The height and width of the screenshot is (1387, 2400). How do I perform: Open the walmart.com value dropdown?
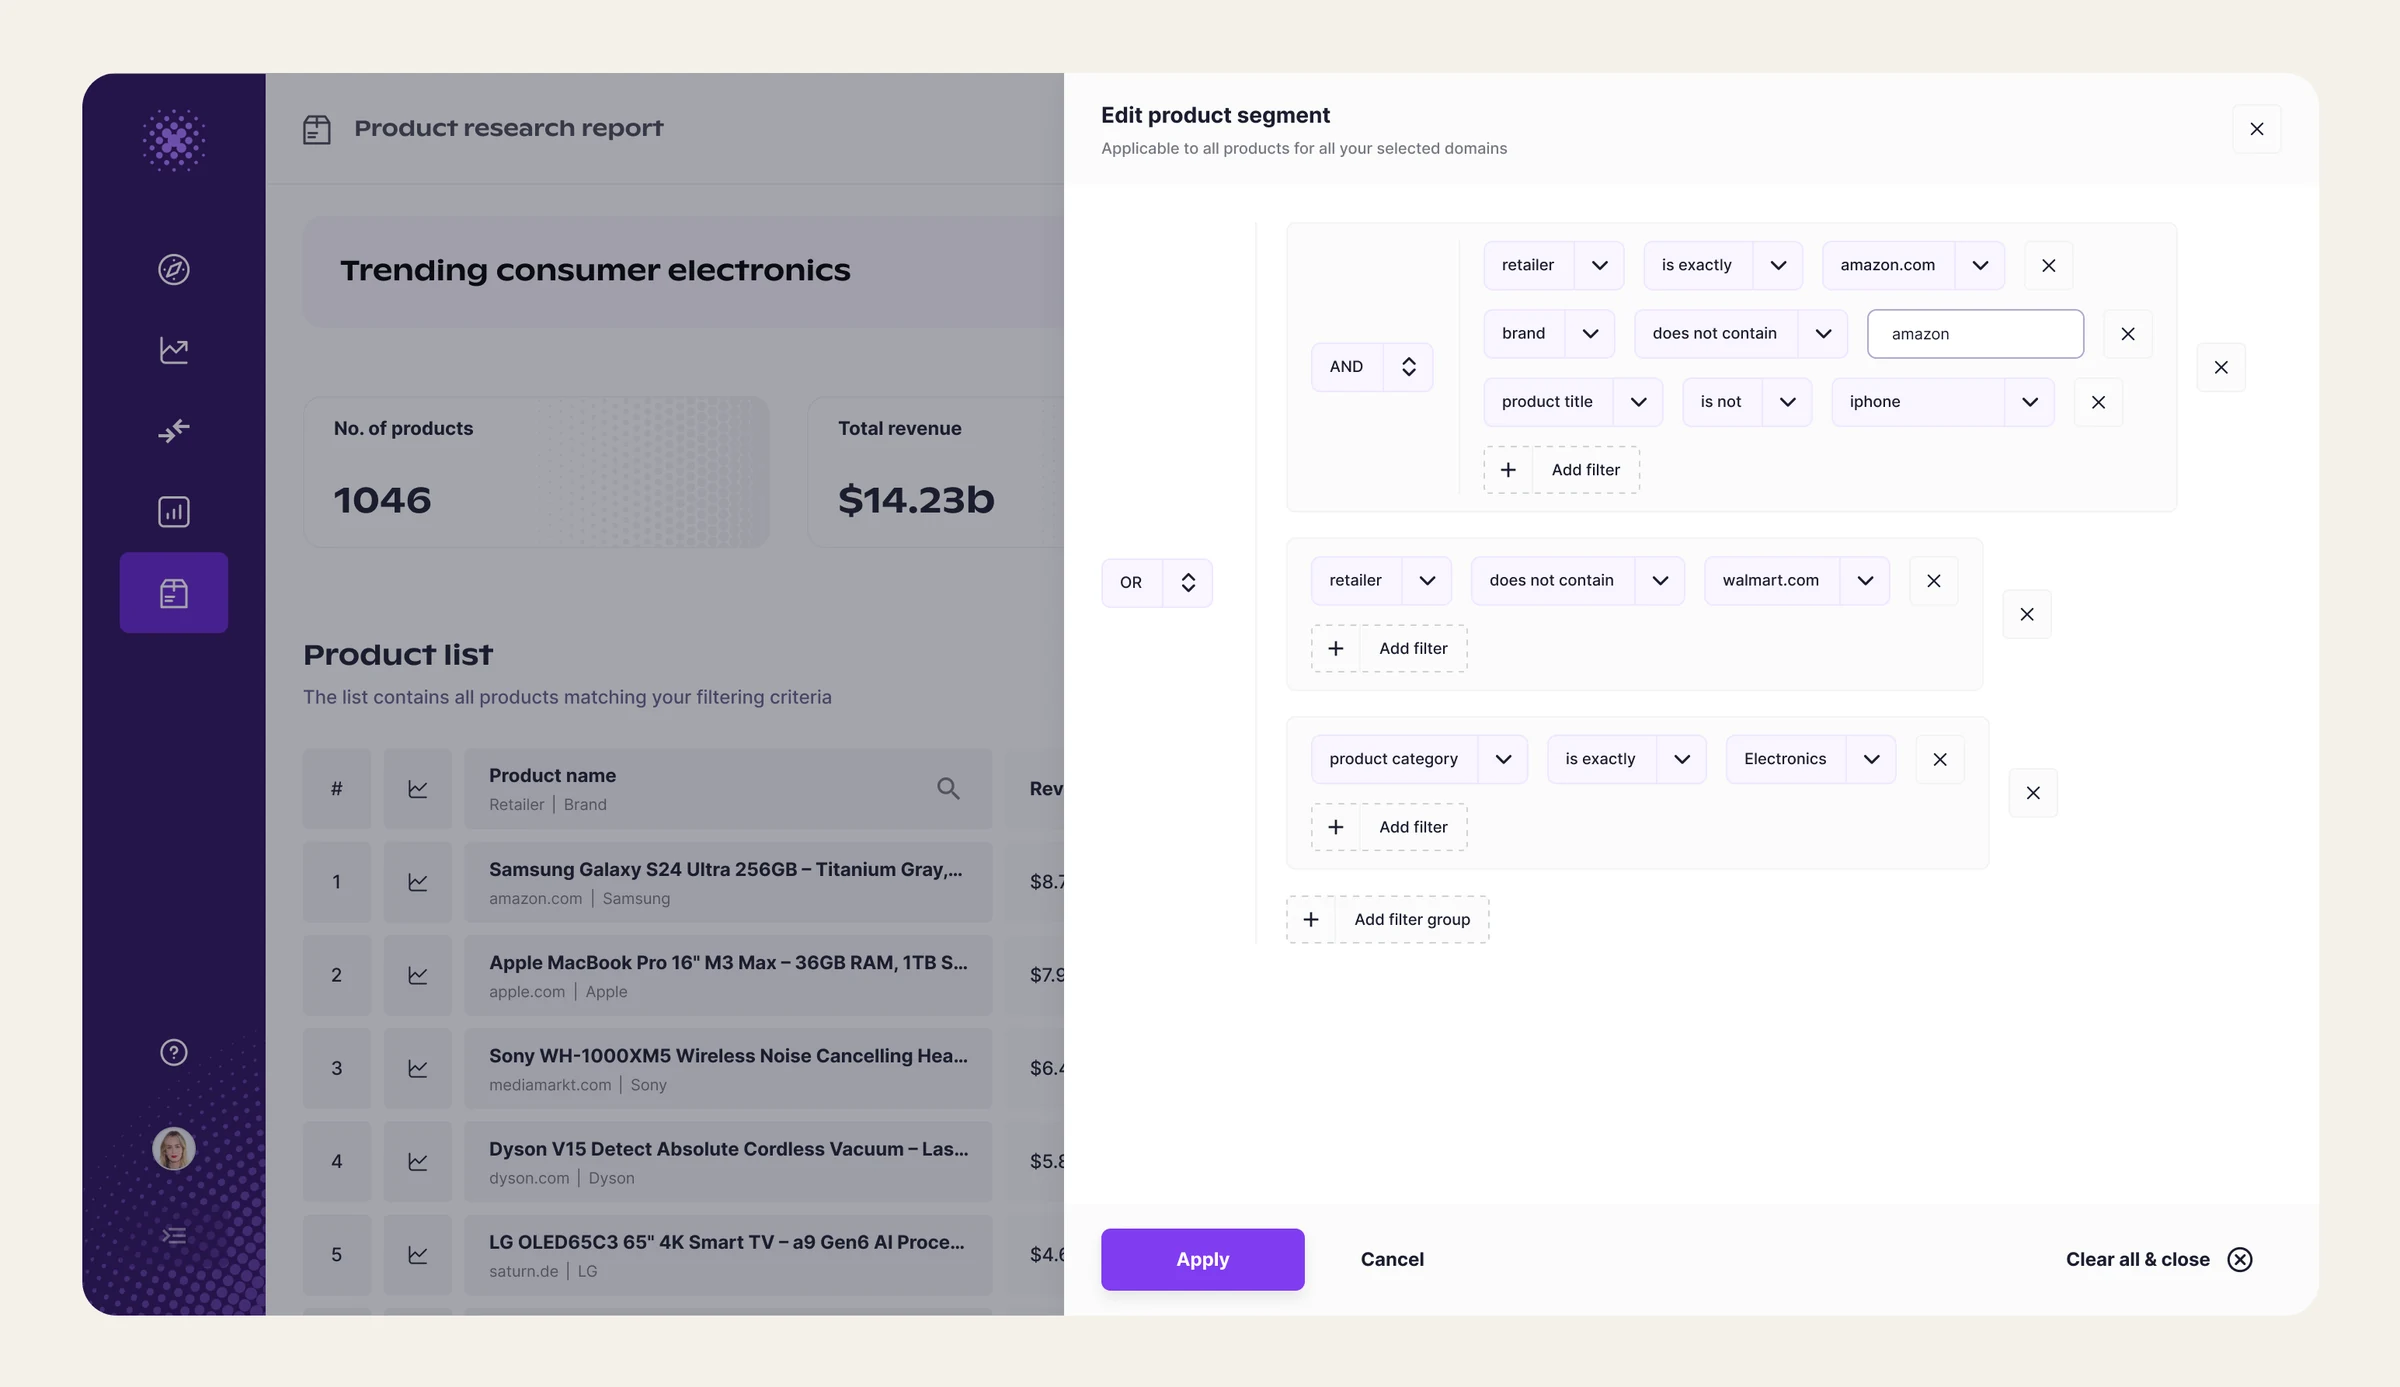(1865, 581)
